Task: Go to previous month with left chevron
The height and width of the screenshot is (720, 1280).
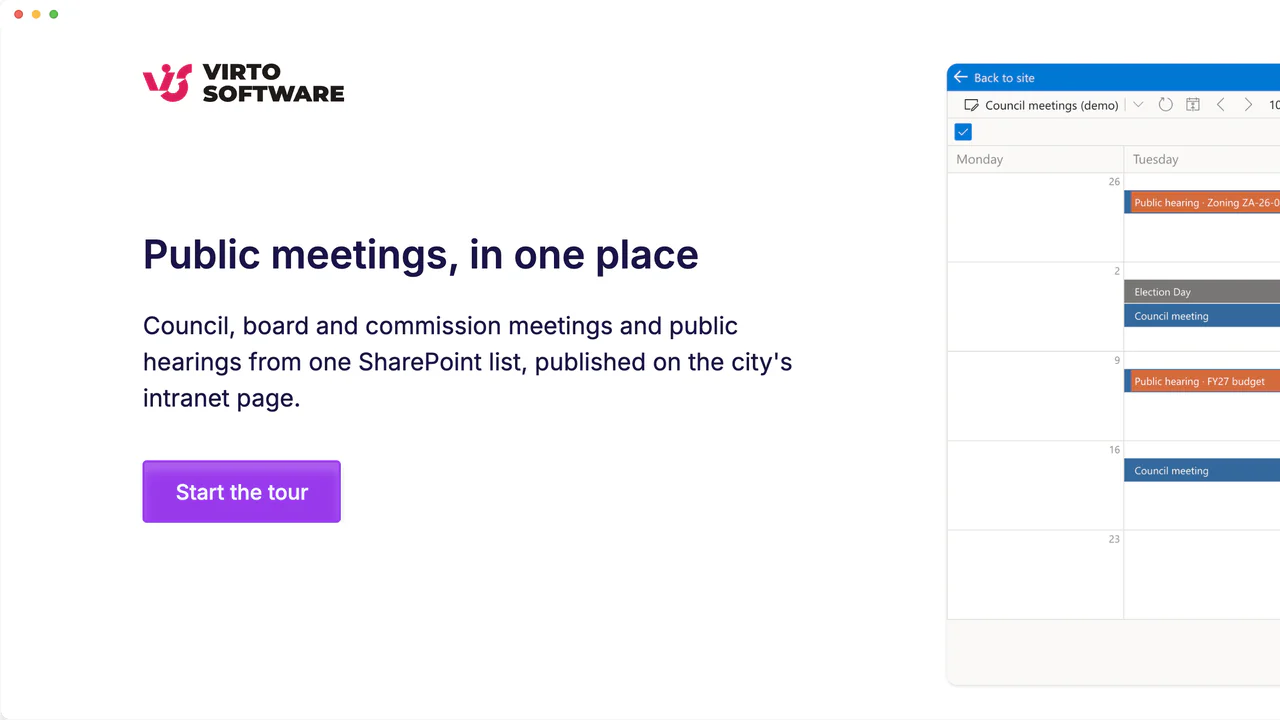Action: 1220,105
